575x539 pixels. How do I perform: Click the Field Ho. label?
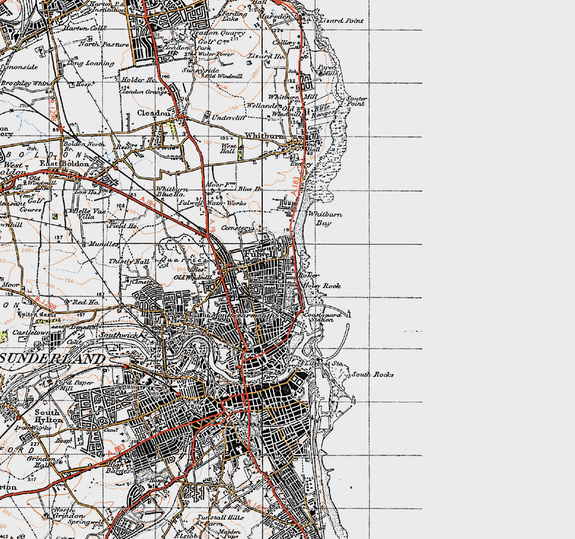(x=124, y=226)
